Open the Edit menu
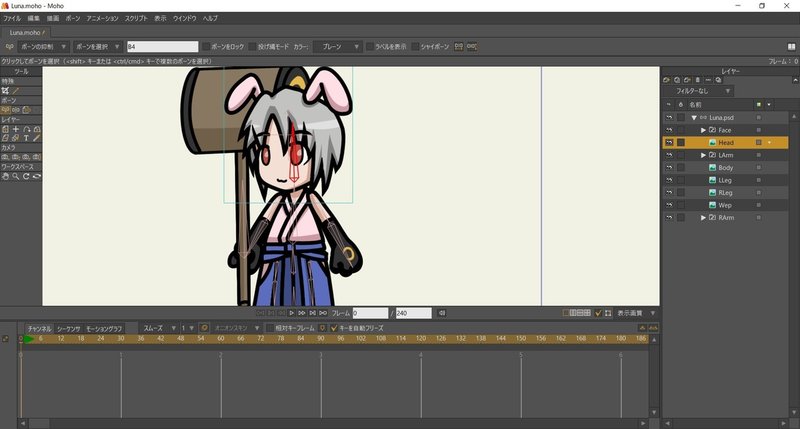Viewport: 800px width, 429px height. tap(34, 18)
